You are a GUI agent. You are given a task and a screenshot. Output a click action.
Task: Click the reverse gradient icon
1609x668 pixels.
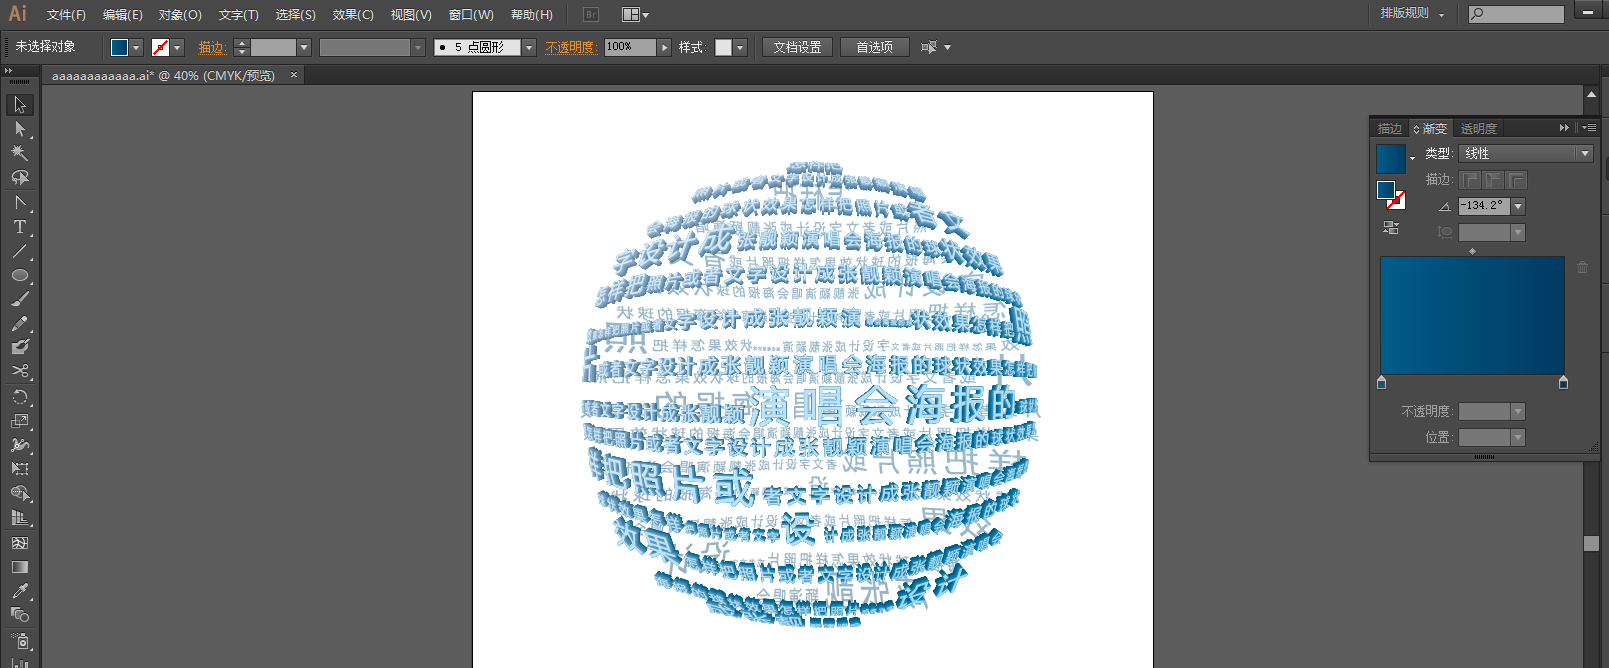(x=1391, y=228)
